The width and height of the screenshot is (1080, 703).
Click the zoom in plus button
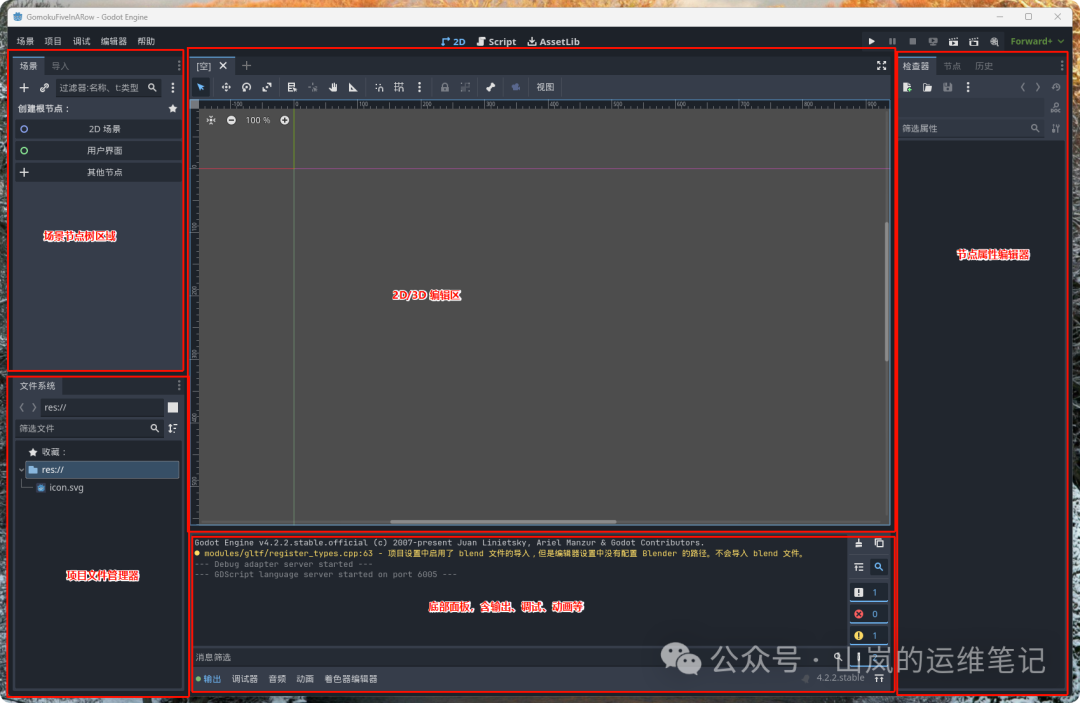(x=285, y=120)
